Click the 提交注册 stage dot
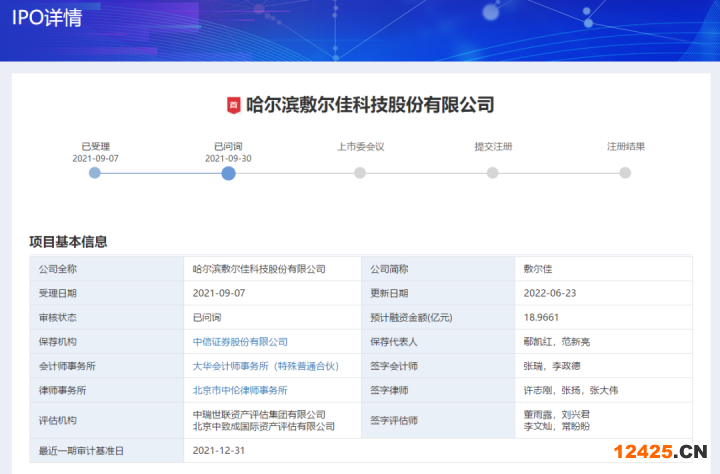This screenshot has width=720, height=474. click(492, 172)
